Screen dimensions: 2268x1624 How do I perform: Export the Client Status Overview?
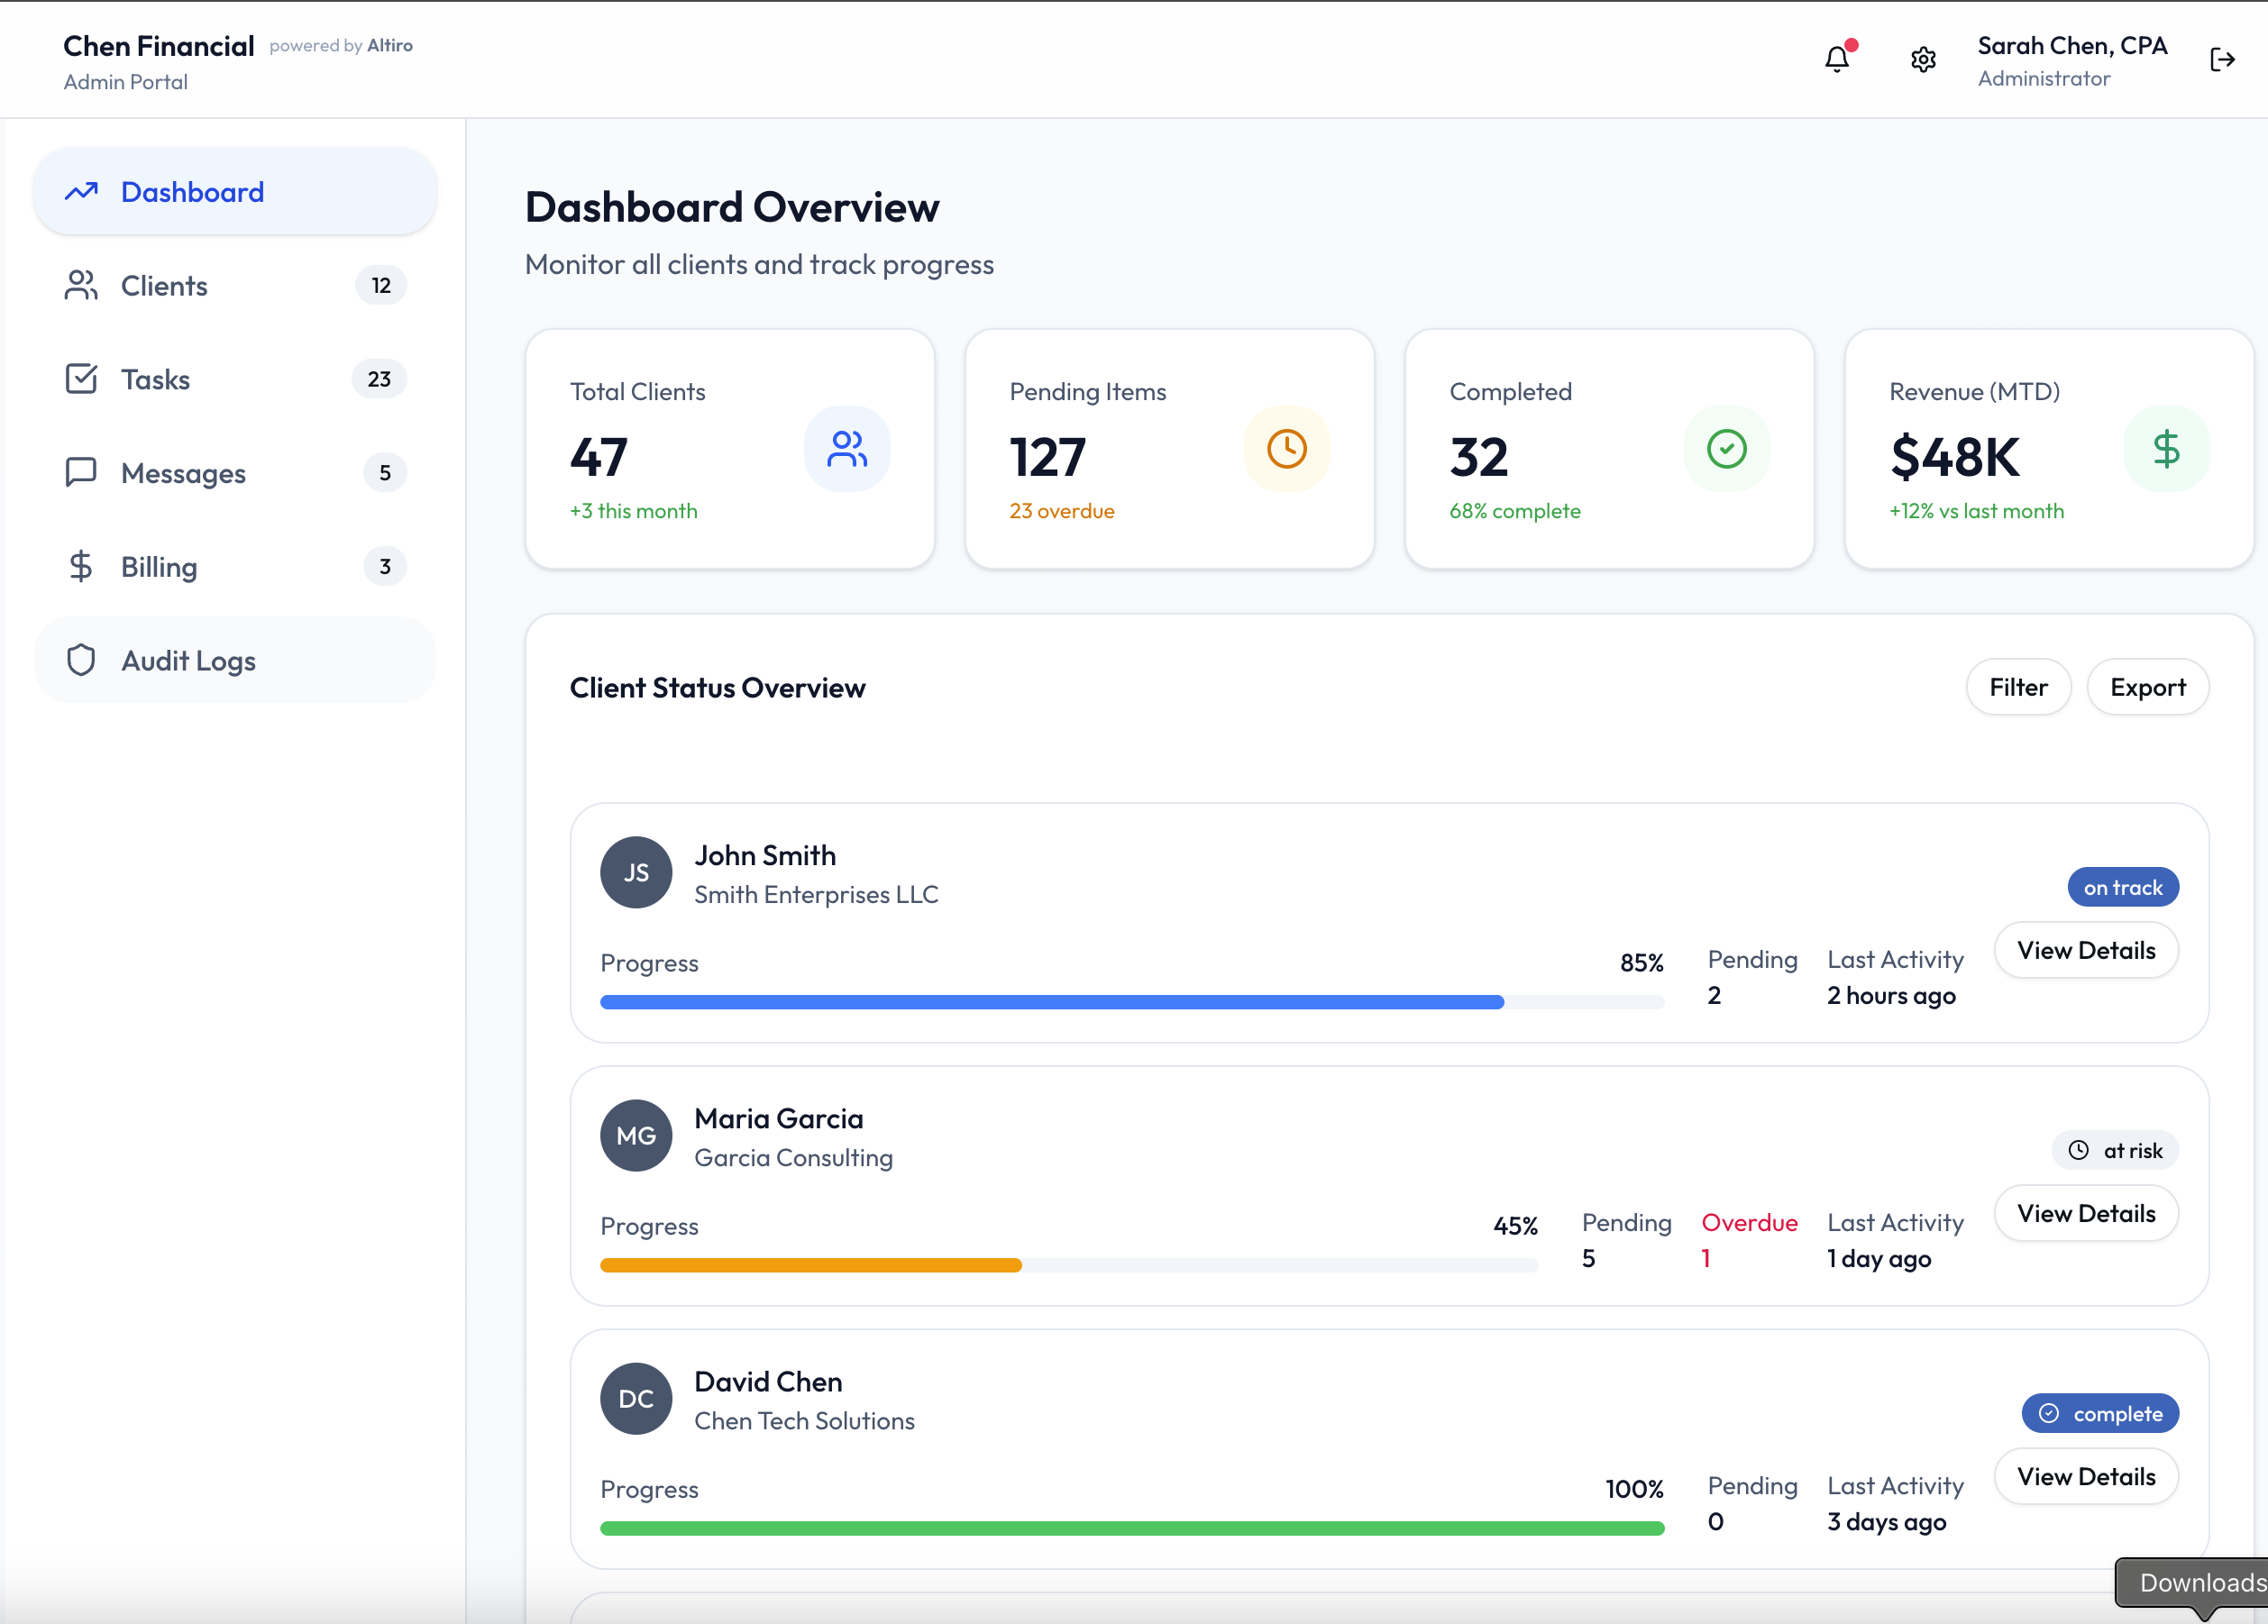[2148, 687]
